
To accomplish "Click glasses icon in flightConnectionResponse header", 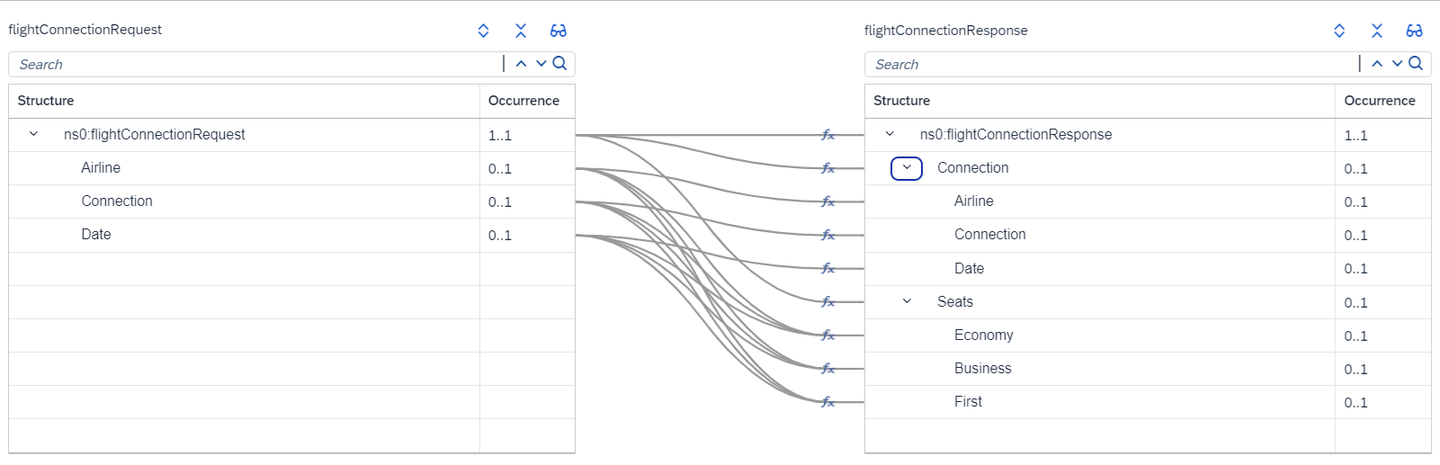I will tap(1414, 30).
